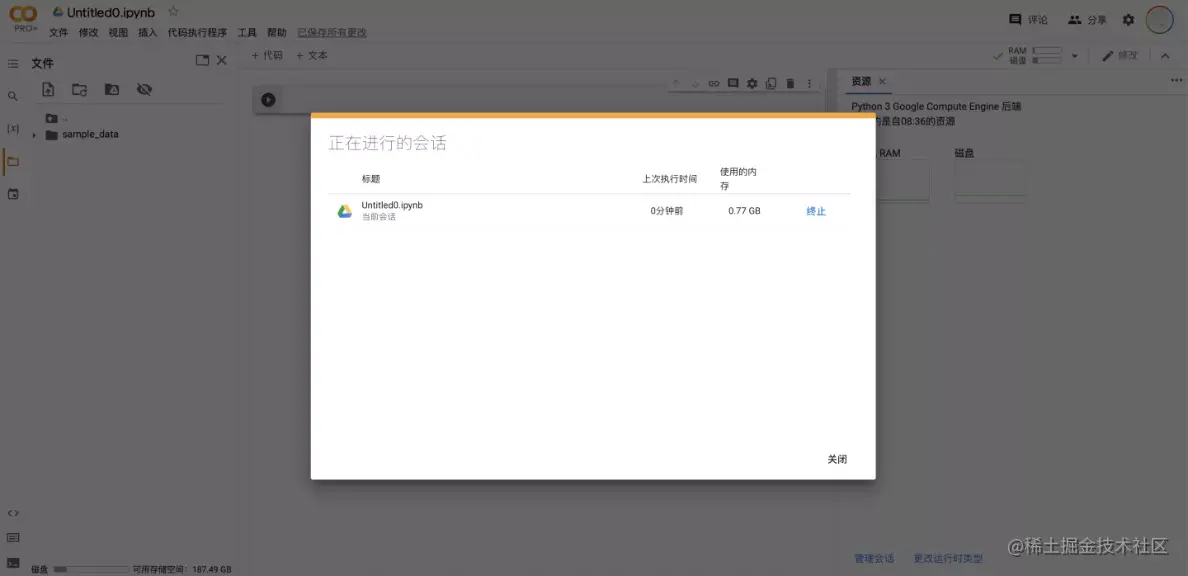
Task: Open the 文件 menu
Action: click(58, 33)
